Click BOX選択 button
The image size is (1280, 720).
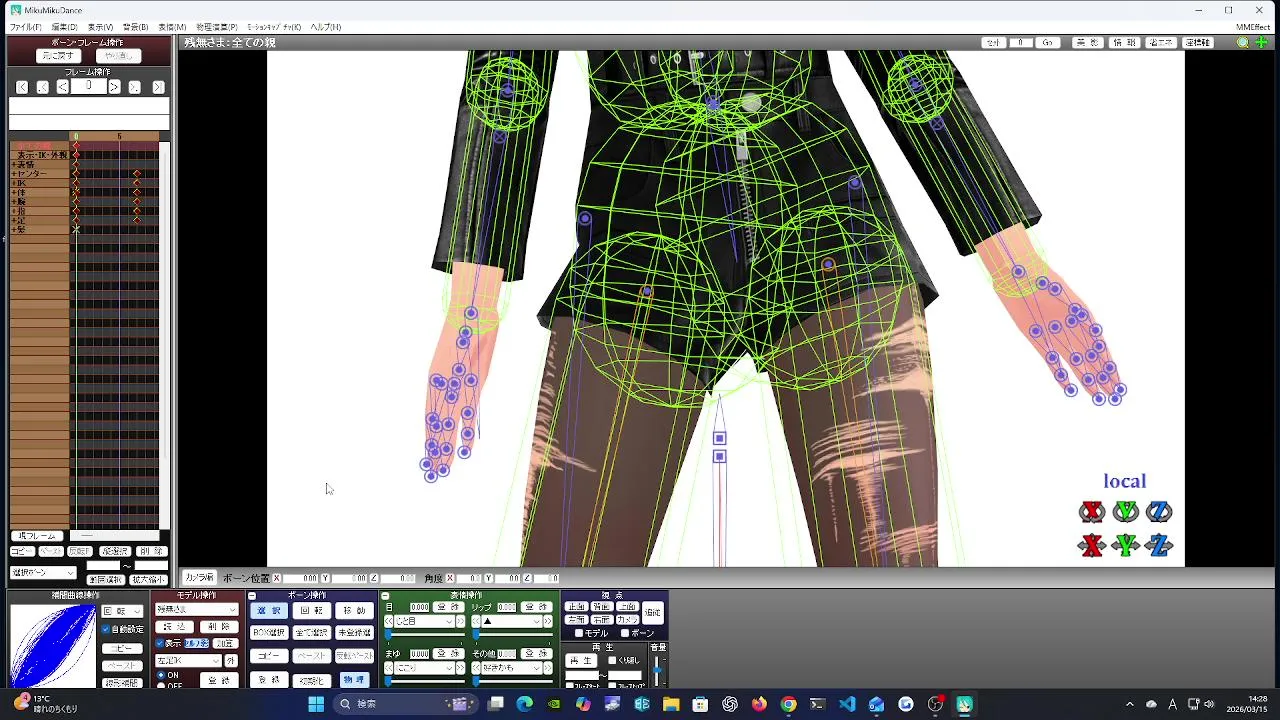(269, 633)
